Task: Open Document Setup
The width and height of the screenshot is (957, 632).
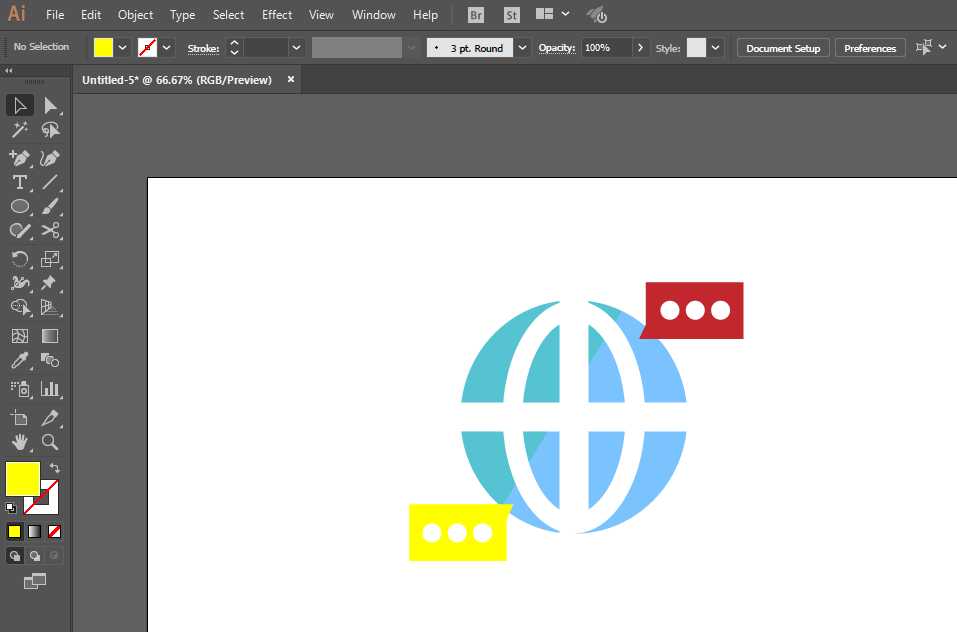Action: pyautogui.click(x=783, y=48)
